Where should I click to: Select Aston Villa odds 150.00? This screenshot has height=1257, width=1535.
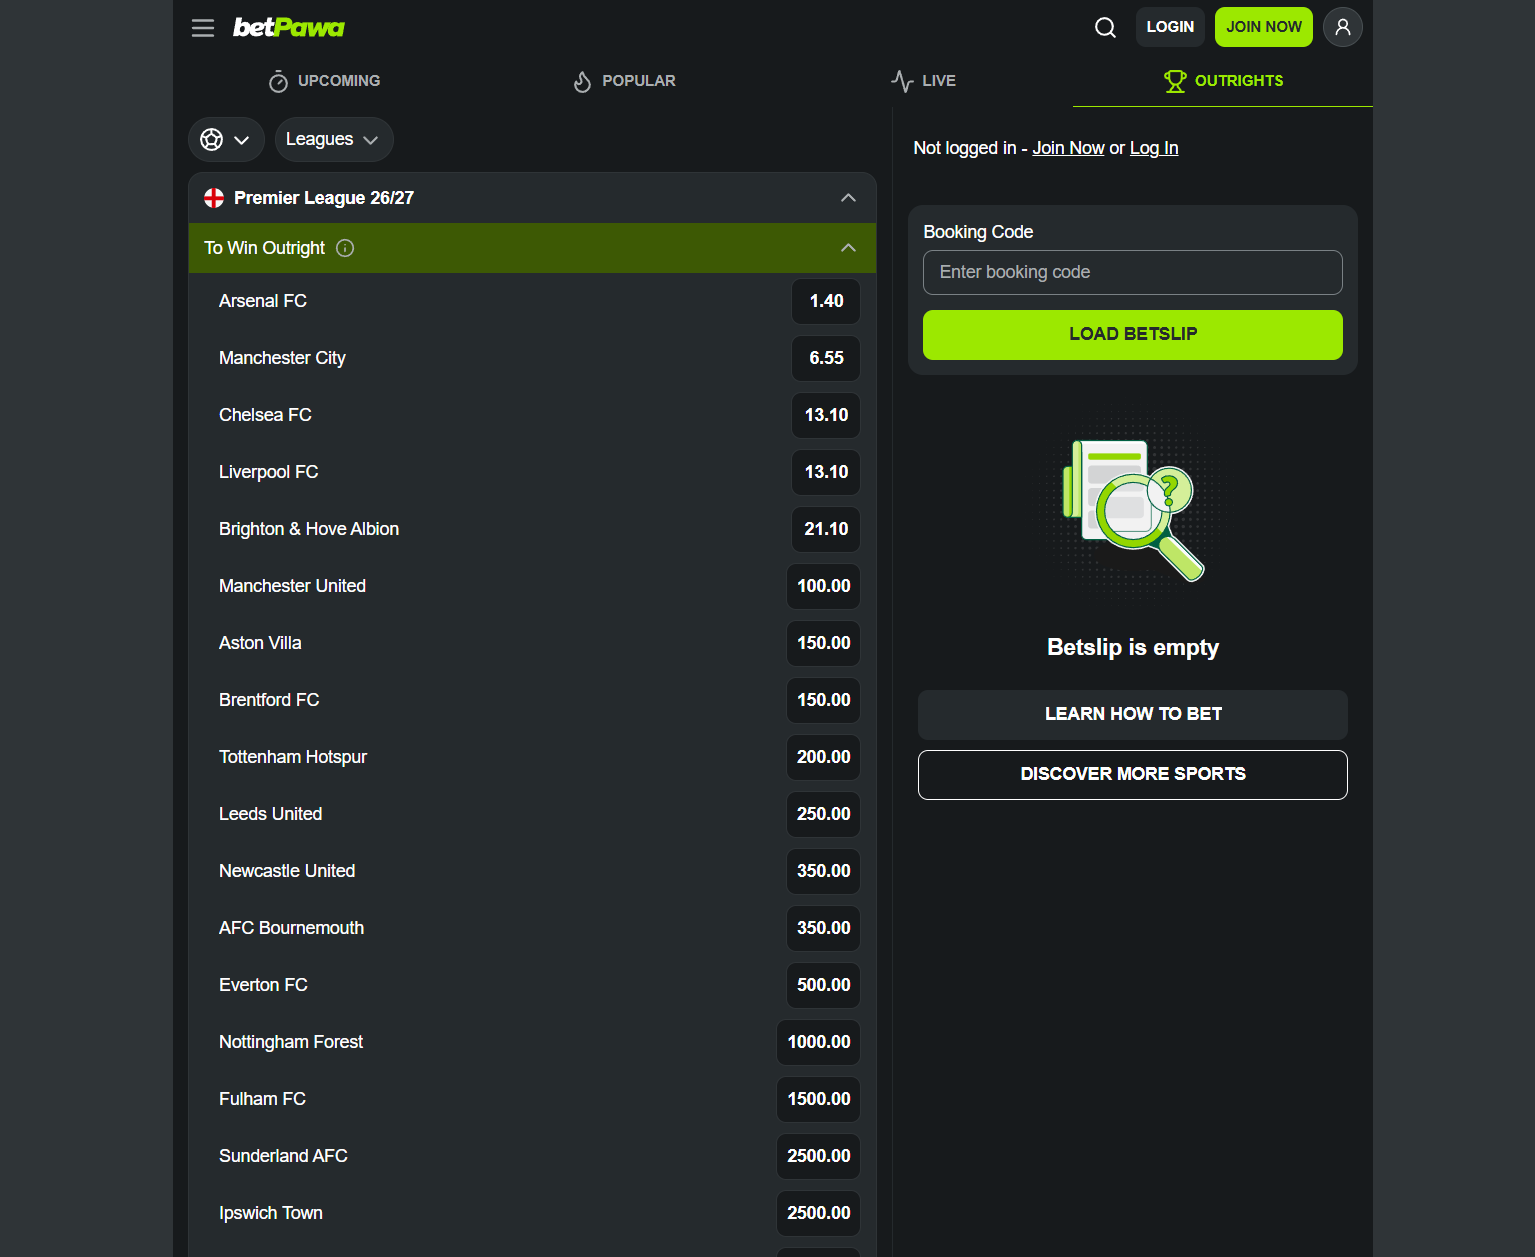click(x=824, y=643)
